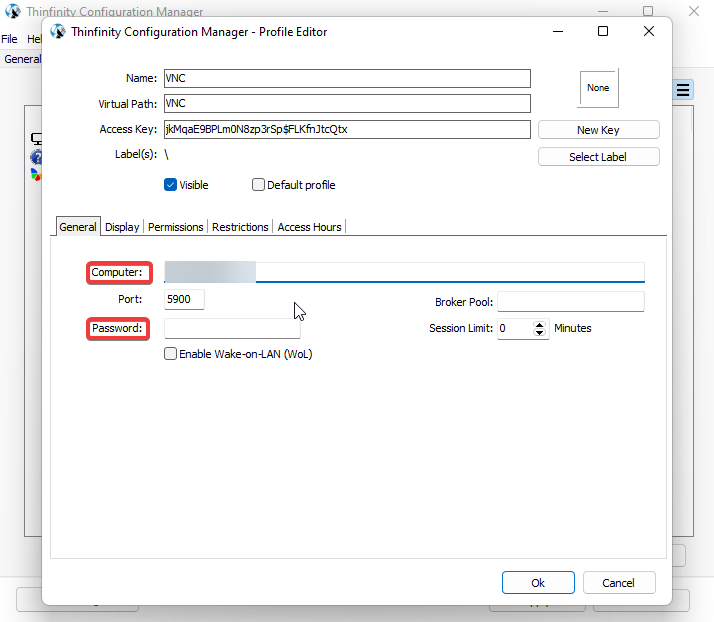
Task: Minimize the Profile Editor window
Action: tap(558, 31)
